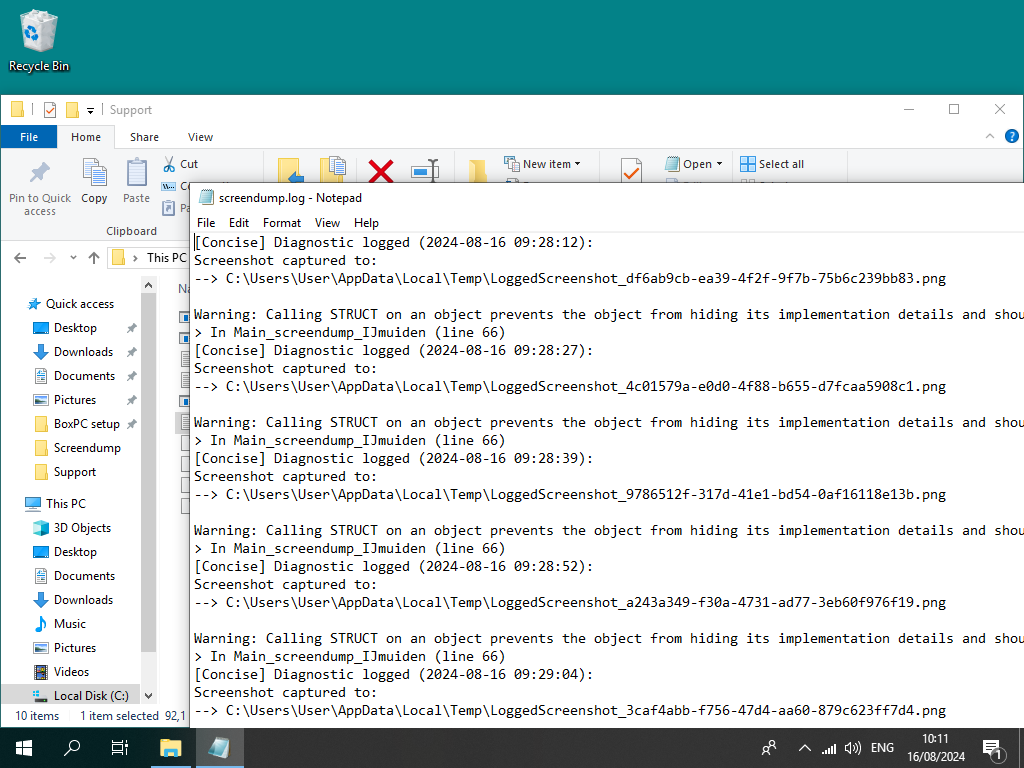Click the Move to folder icon
Viewport: 1024px width, 768px height.
point(291,170)
